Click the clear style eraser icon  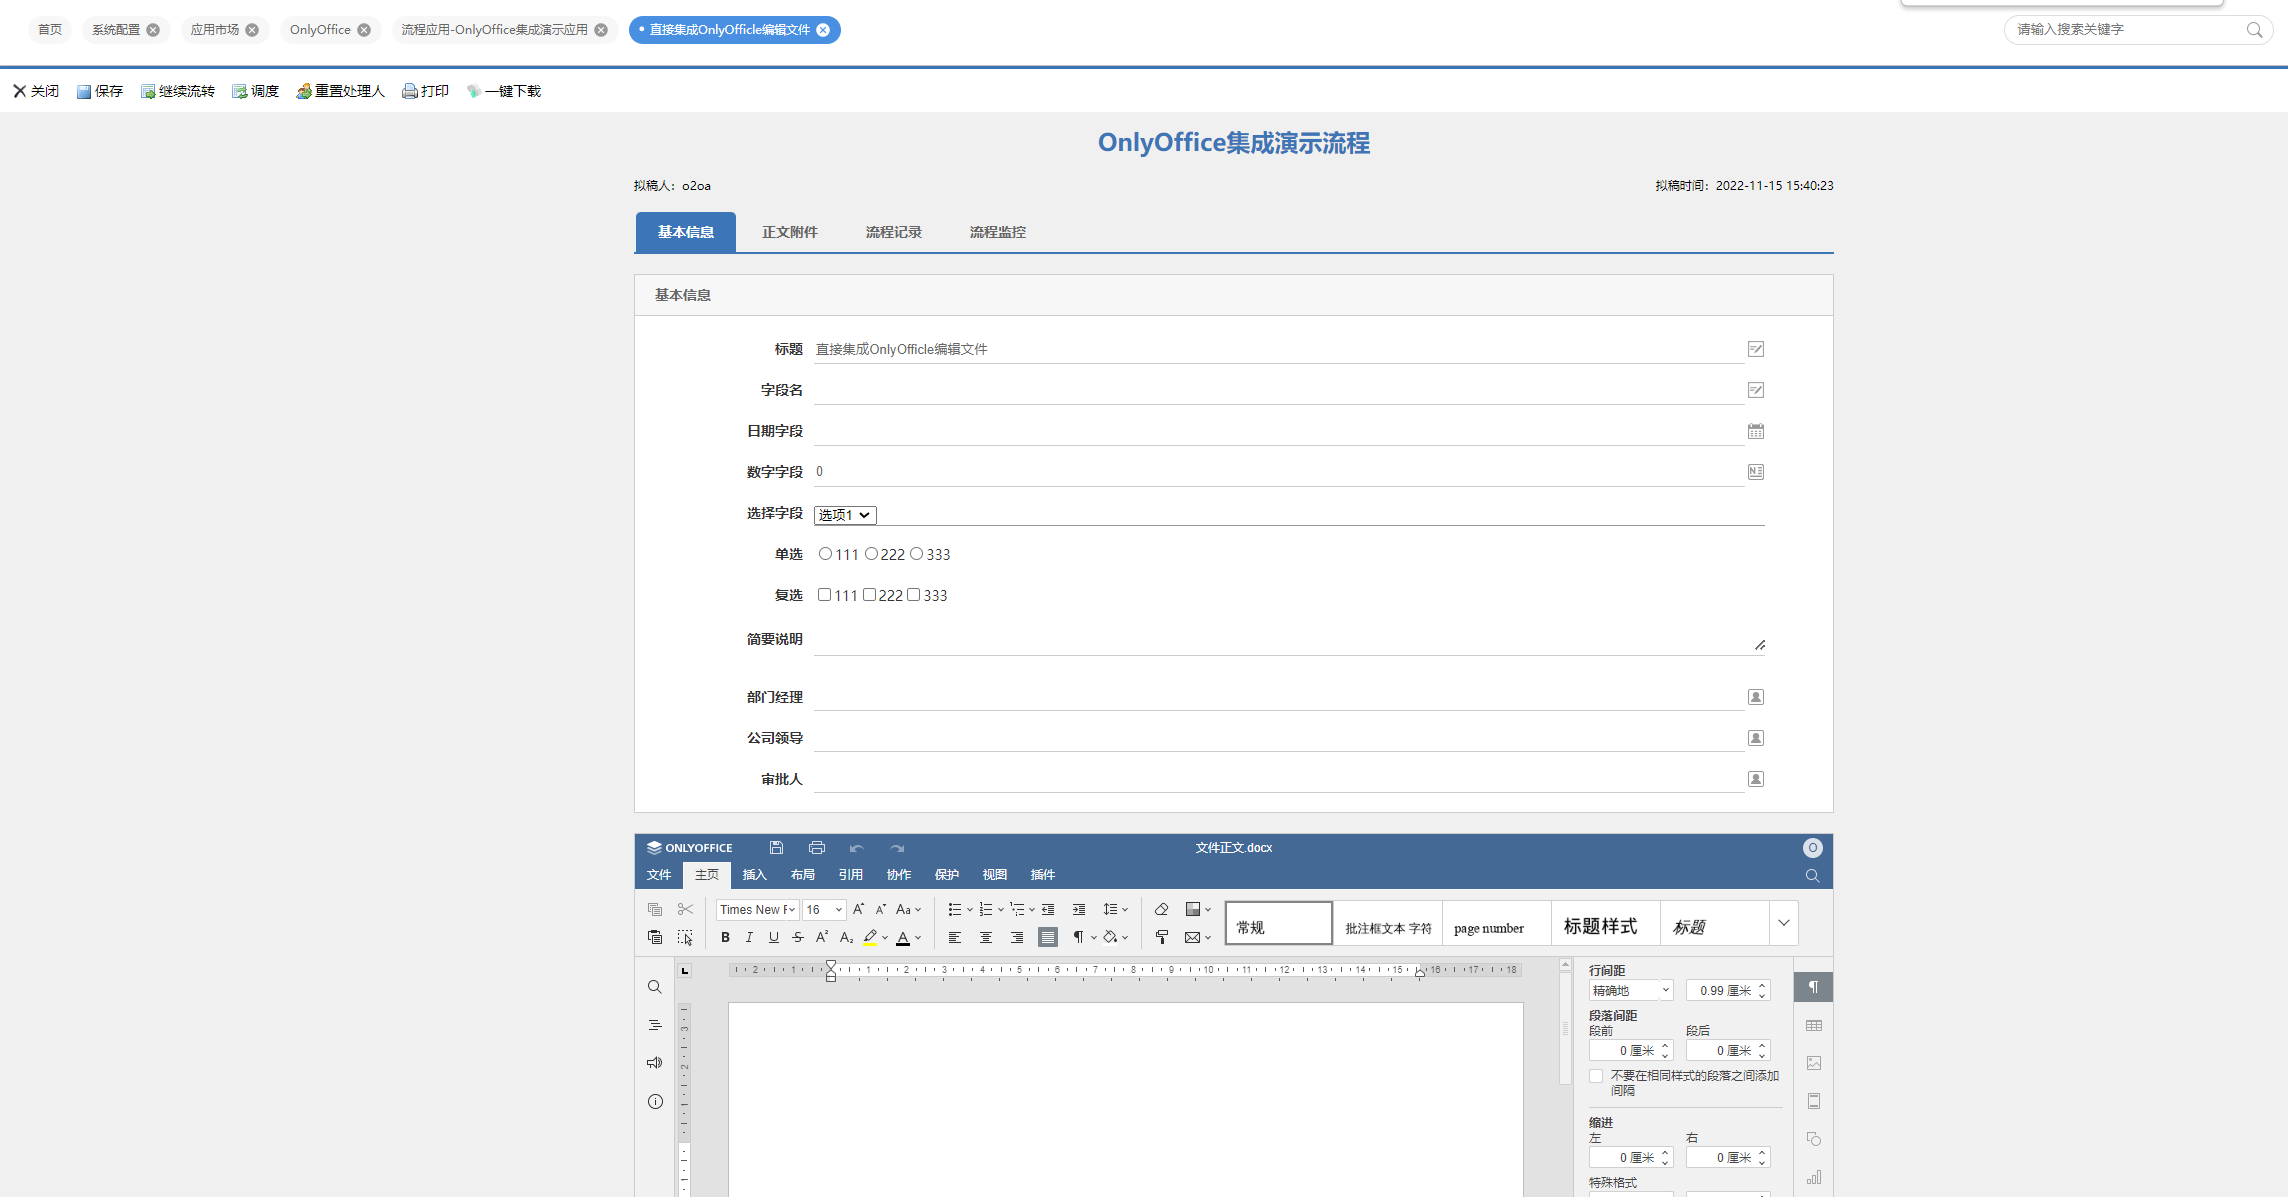pos(1161,909)
